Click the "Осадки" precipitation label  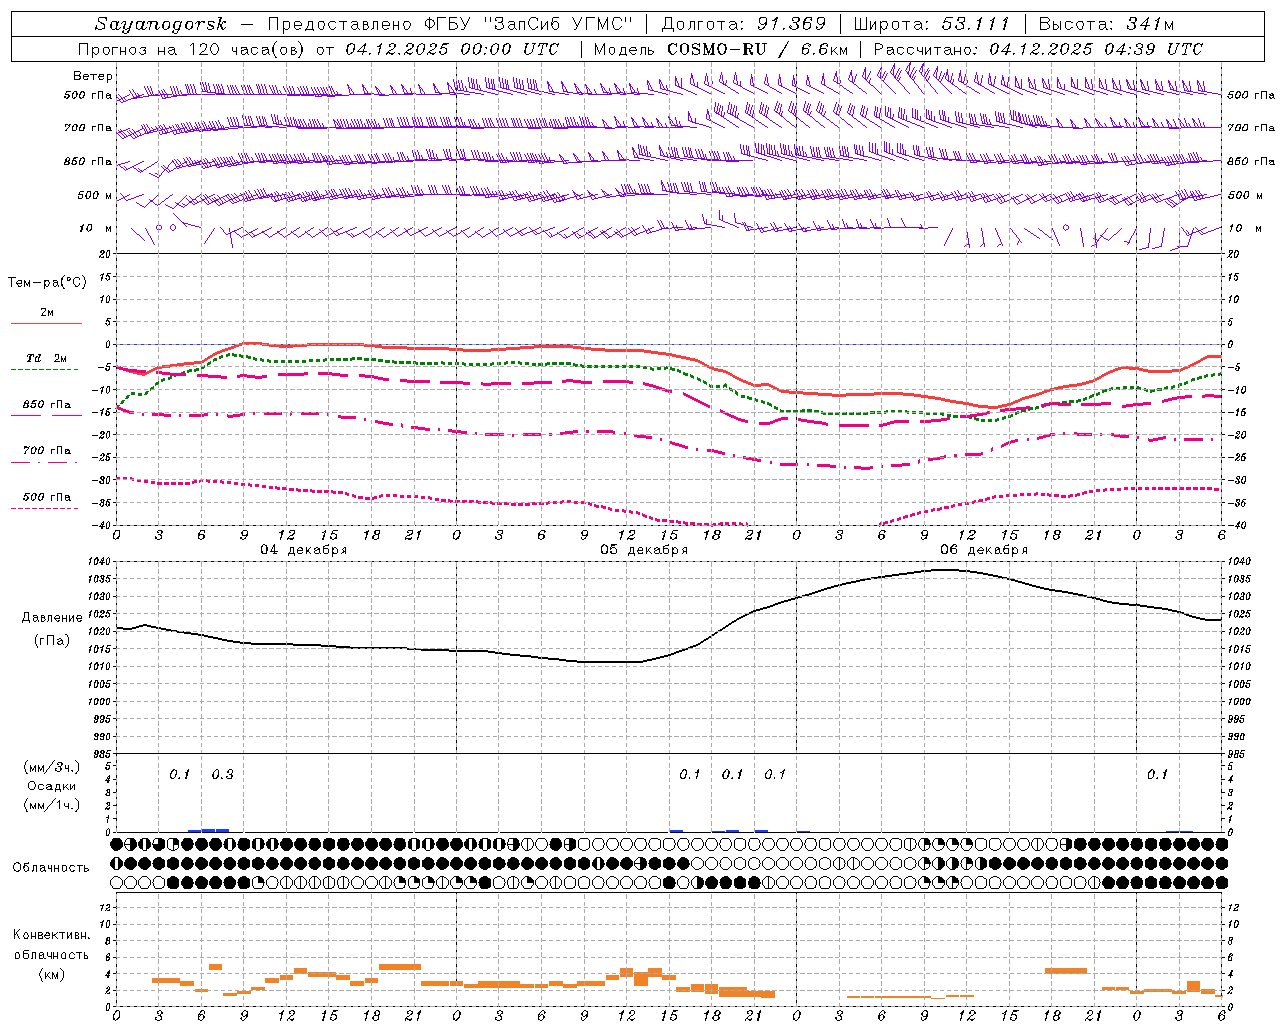click(x=52, y=786)
